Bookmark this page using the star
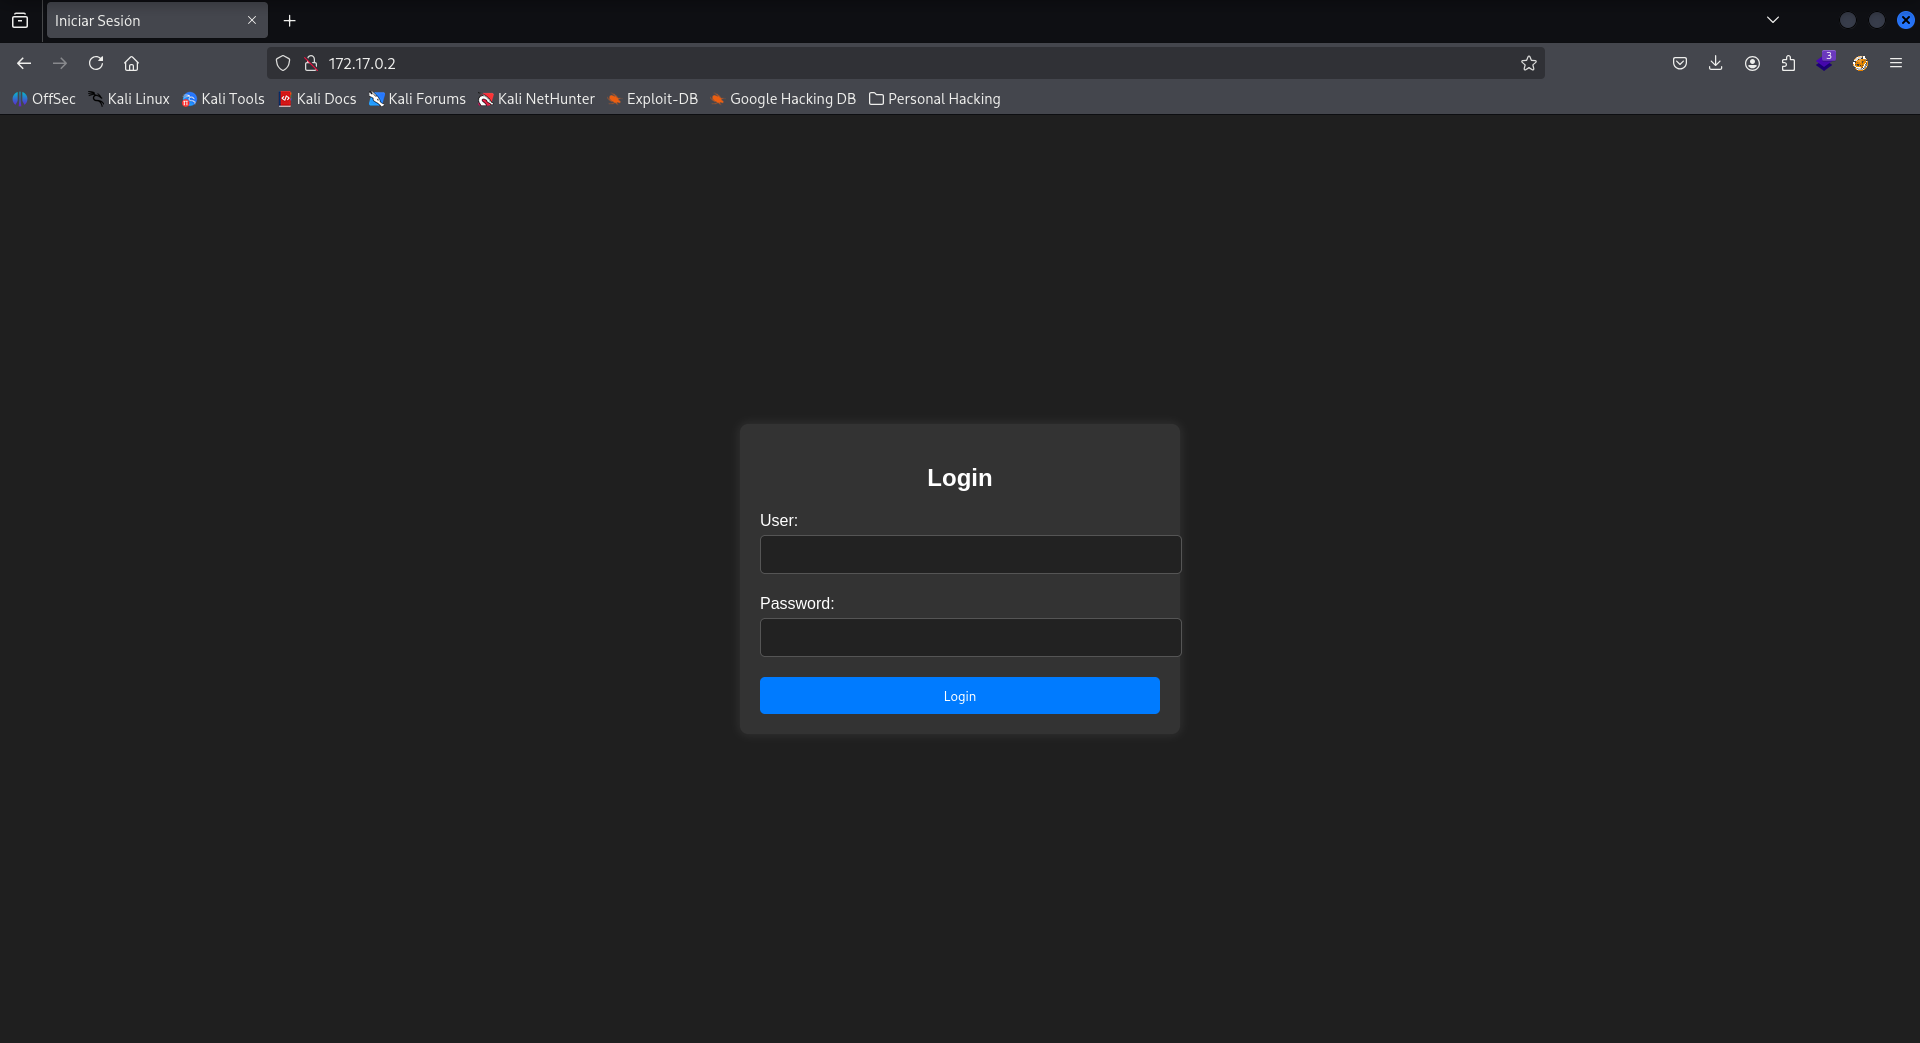The height and width of the screenshot is (1043, 1920). click(x=1529, y=62)
